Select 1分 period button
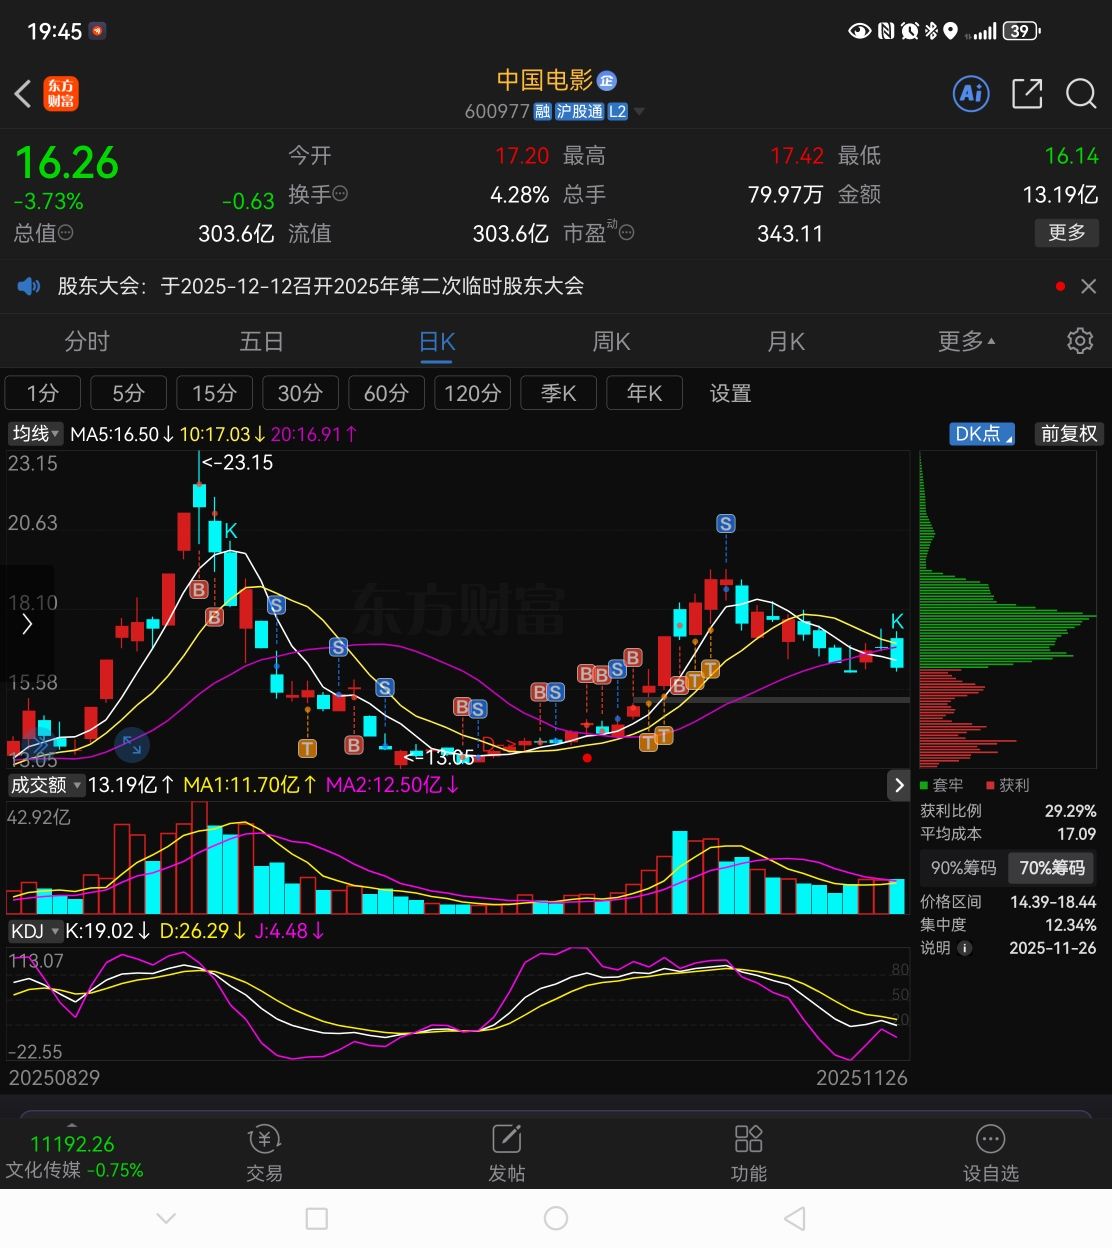This screenshot has height=1248, width=1112. (42, 393)
